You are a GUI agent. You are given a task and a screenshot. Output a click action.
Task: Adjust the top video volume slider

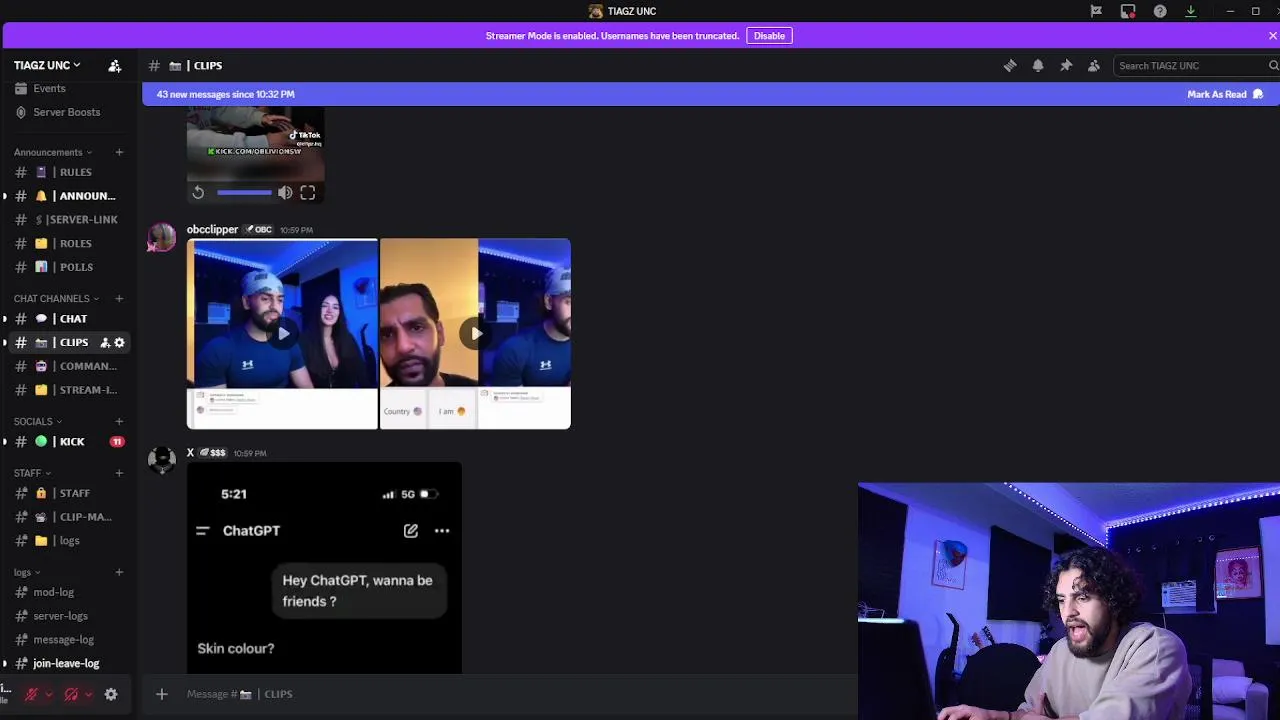244,192
